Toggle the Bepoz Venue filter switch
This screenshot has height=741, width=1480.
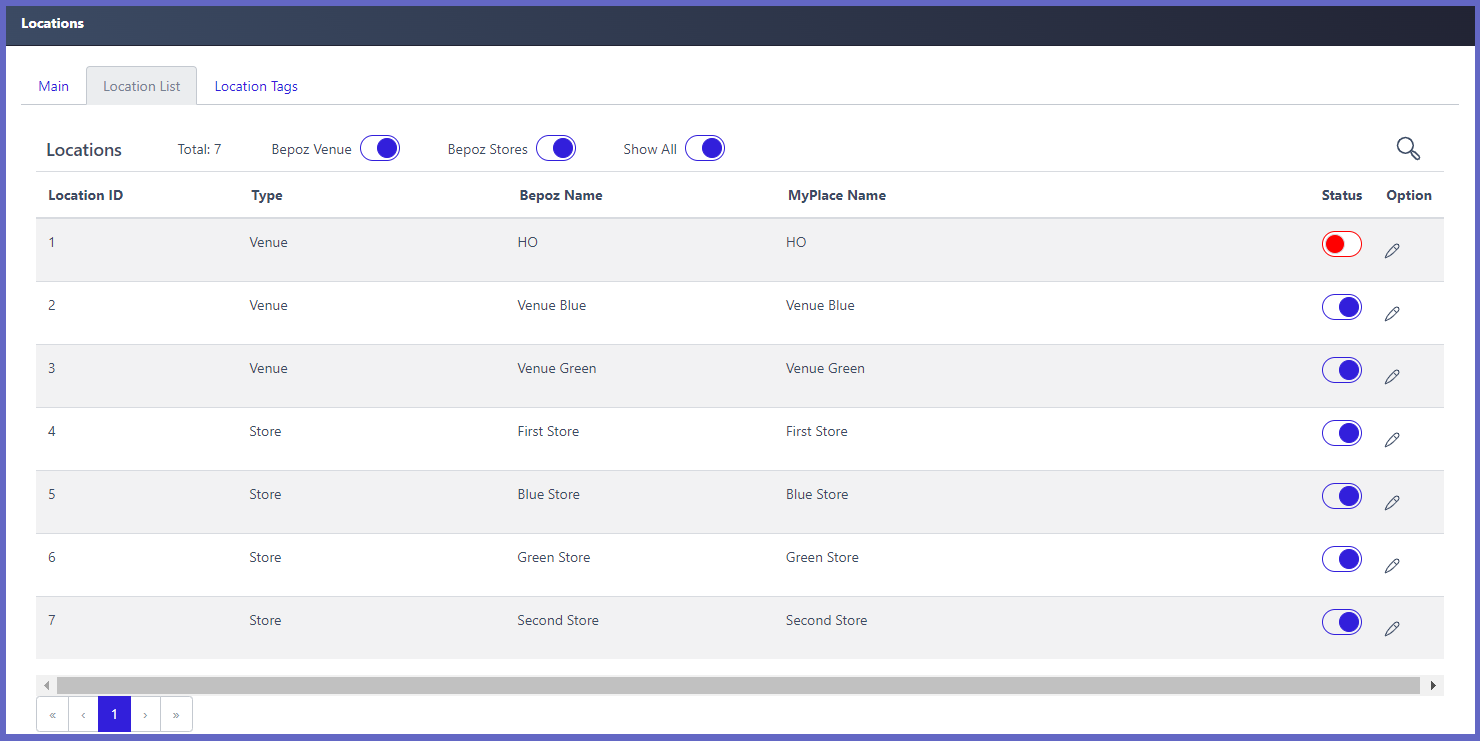point(380,148)
